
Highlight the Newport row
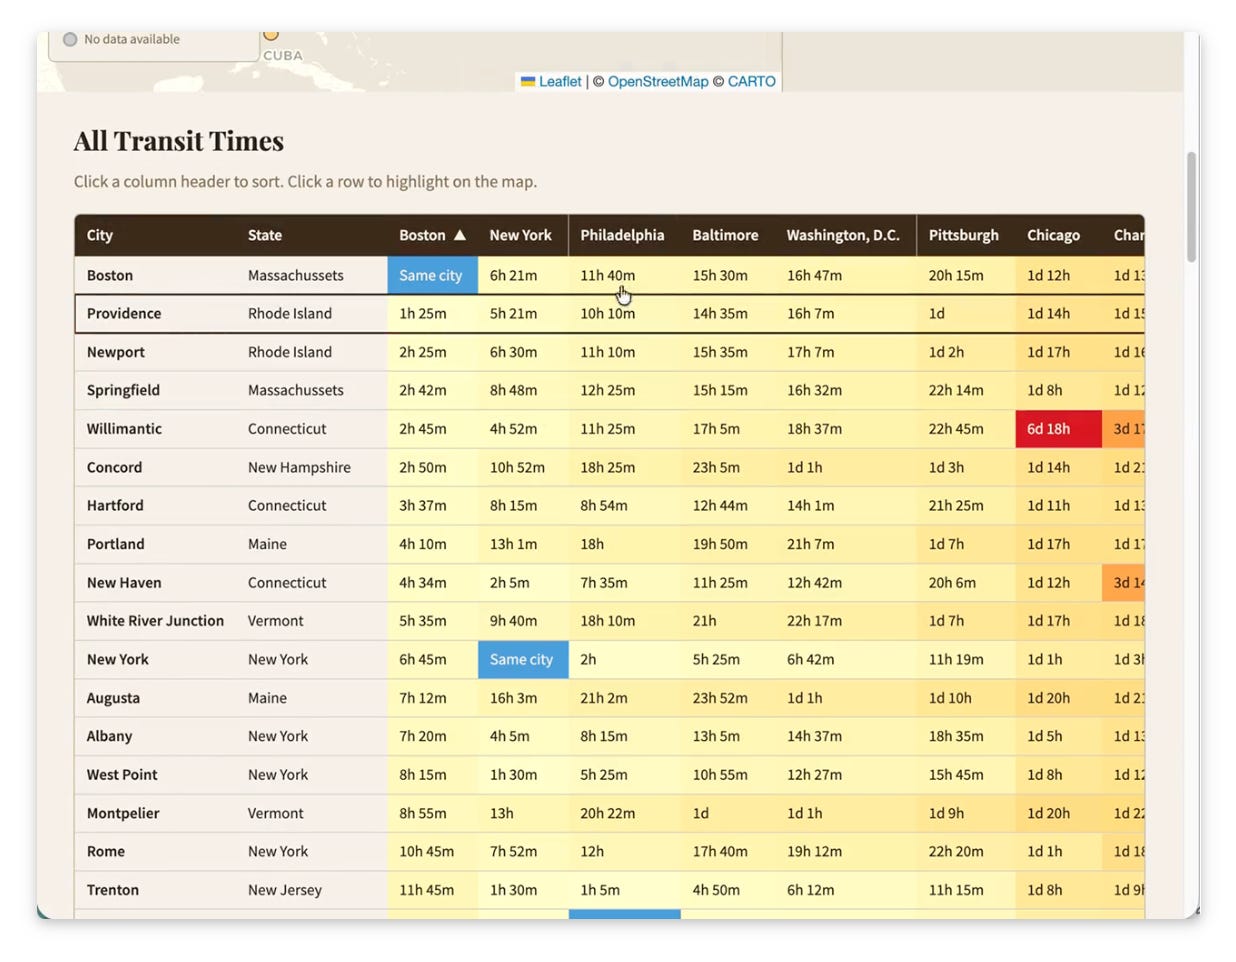pos(609,352)
